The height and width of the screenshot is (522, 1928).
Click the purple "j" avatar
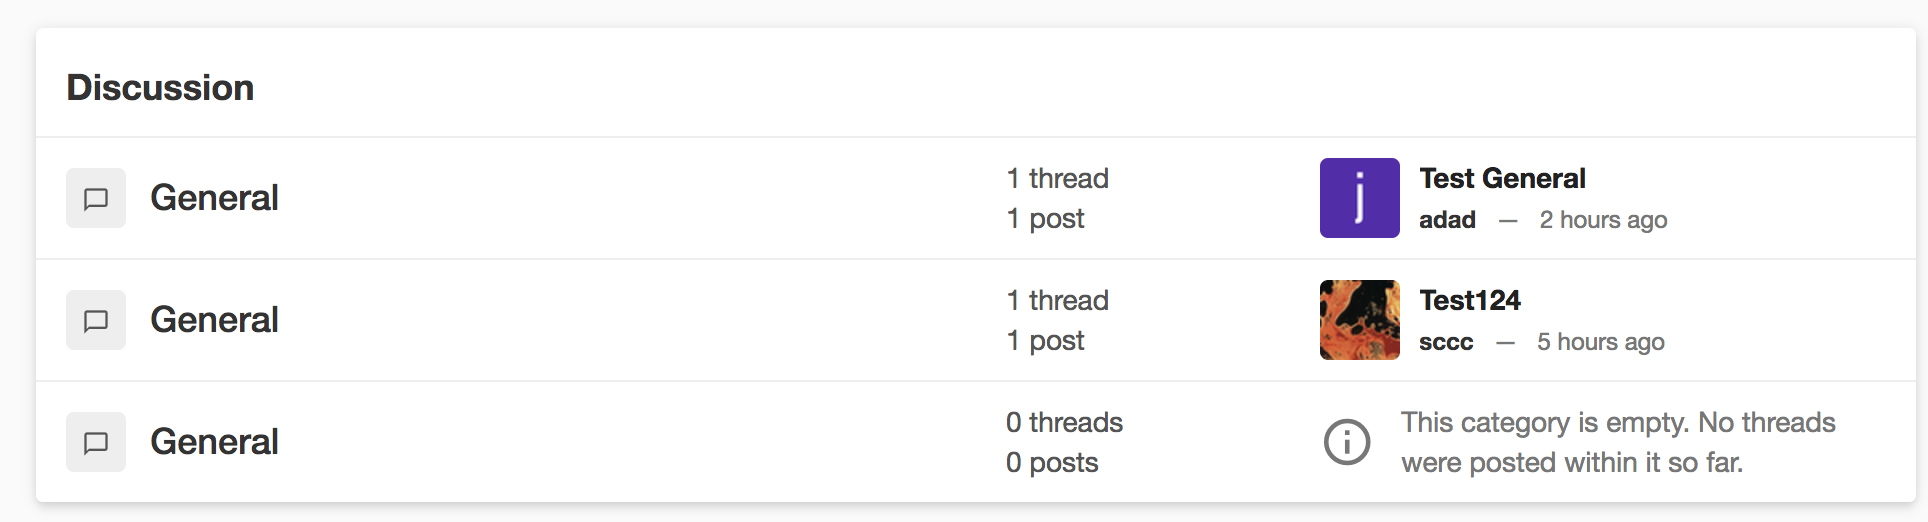pyautogui.click(x=1359, y=198)
